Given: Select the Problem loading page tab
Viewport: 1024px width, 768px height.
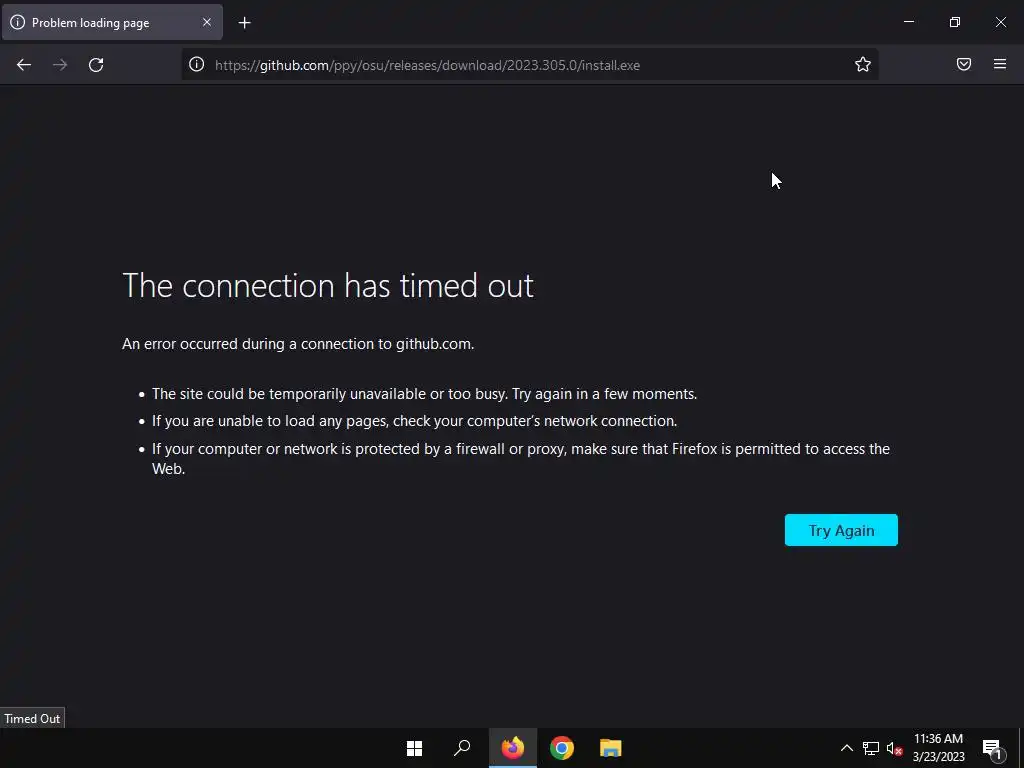Looking at the screenshot, I should pyautogui.click(x=112, y=23).
